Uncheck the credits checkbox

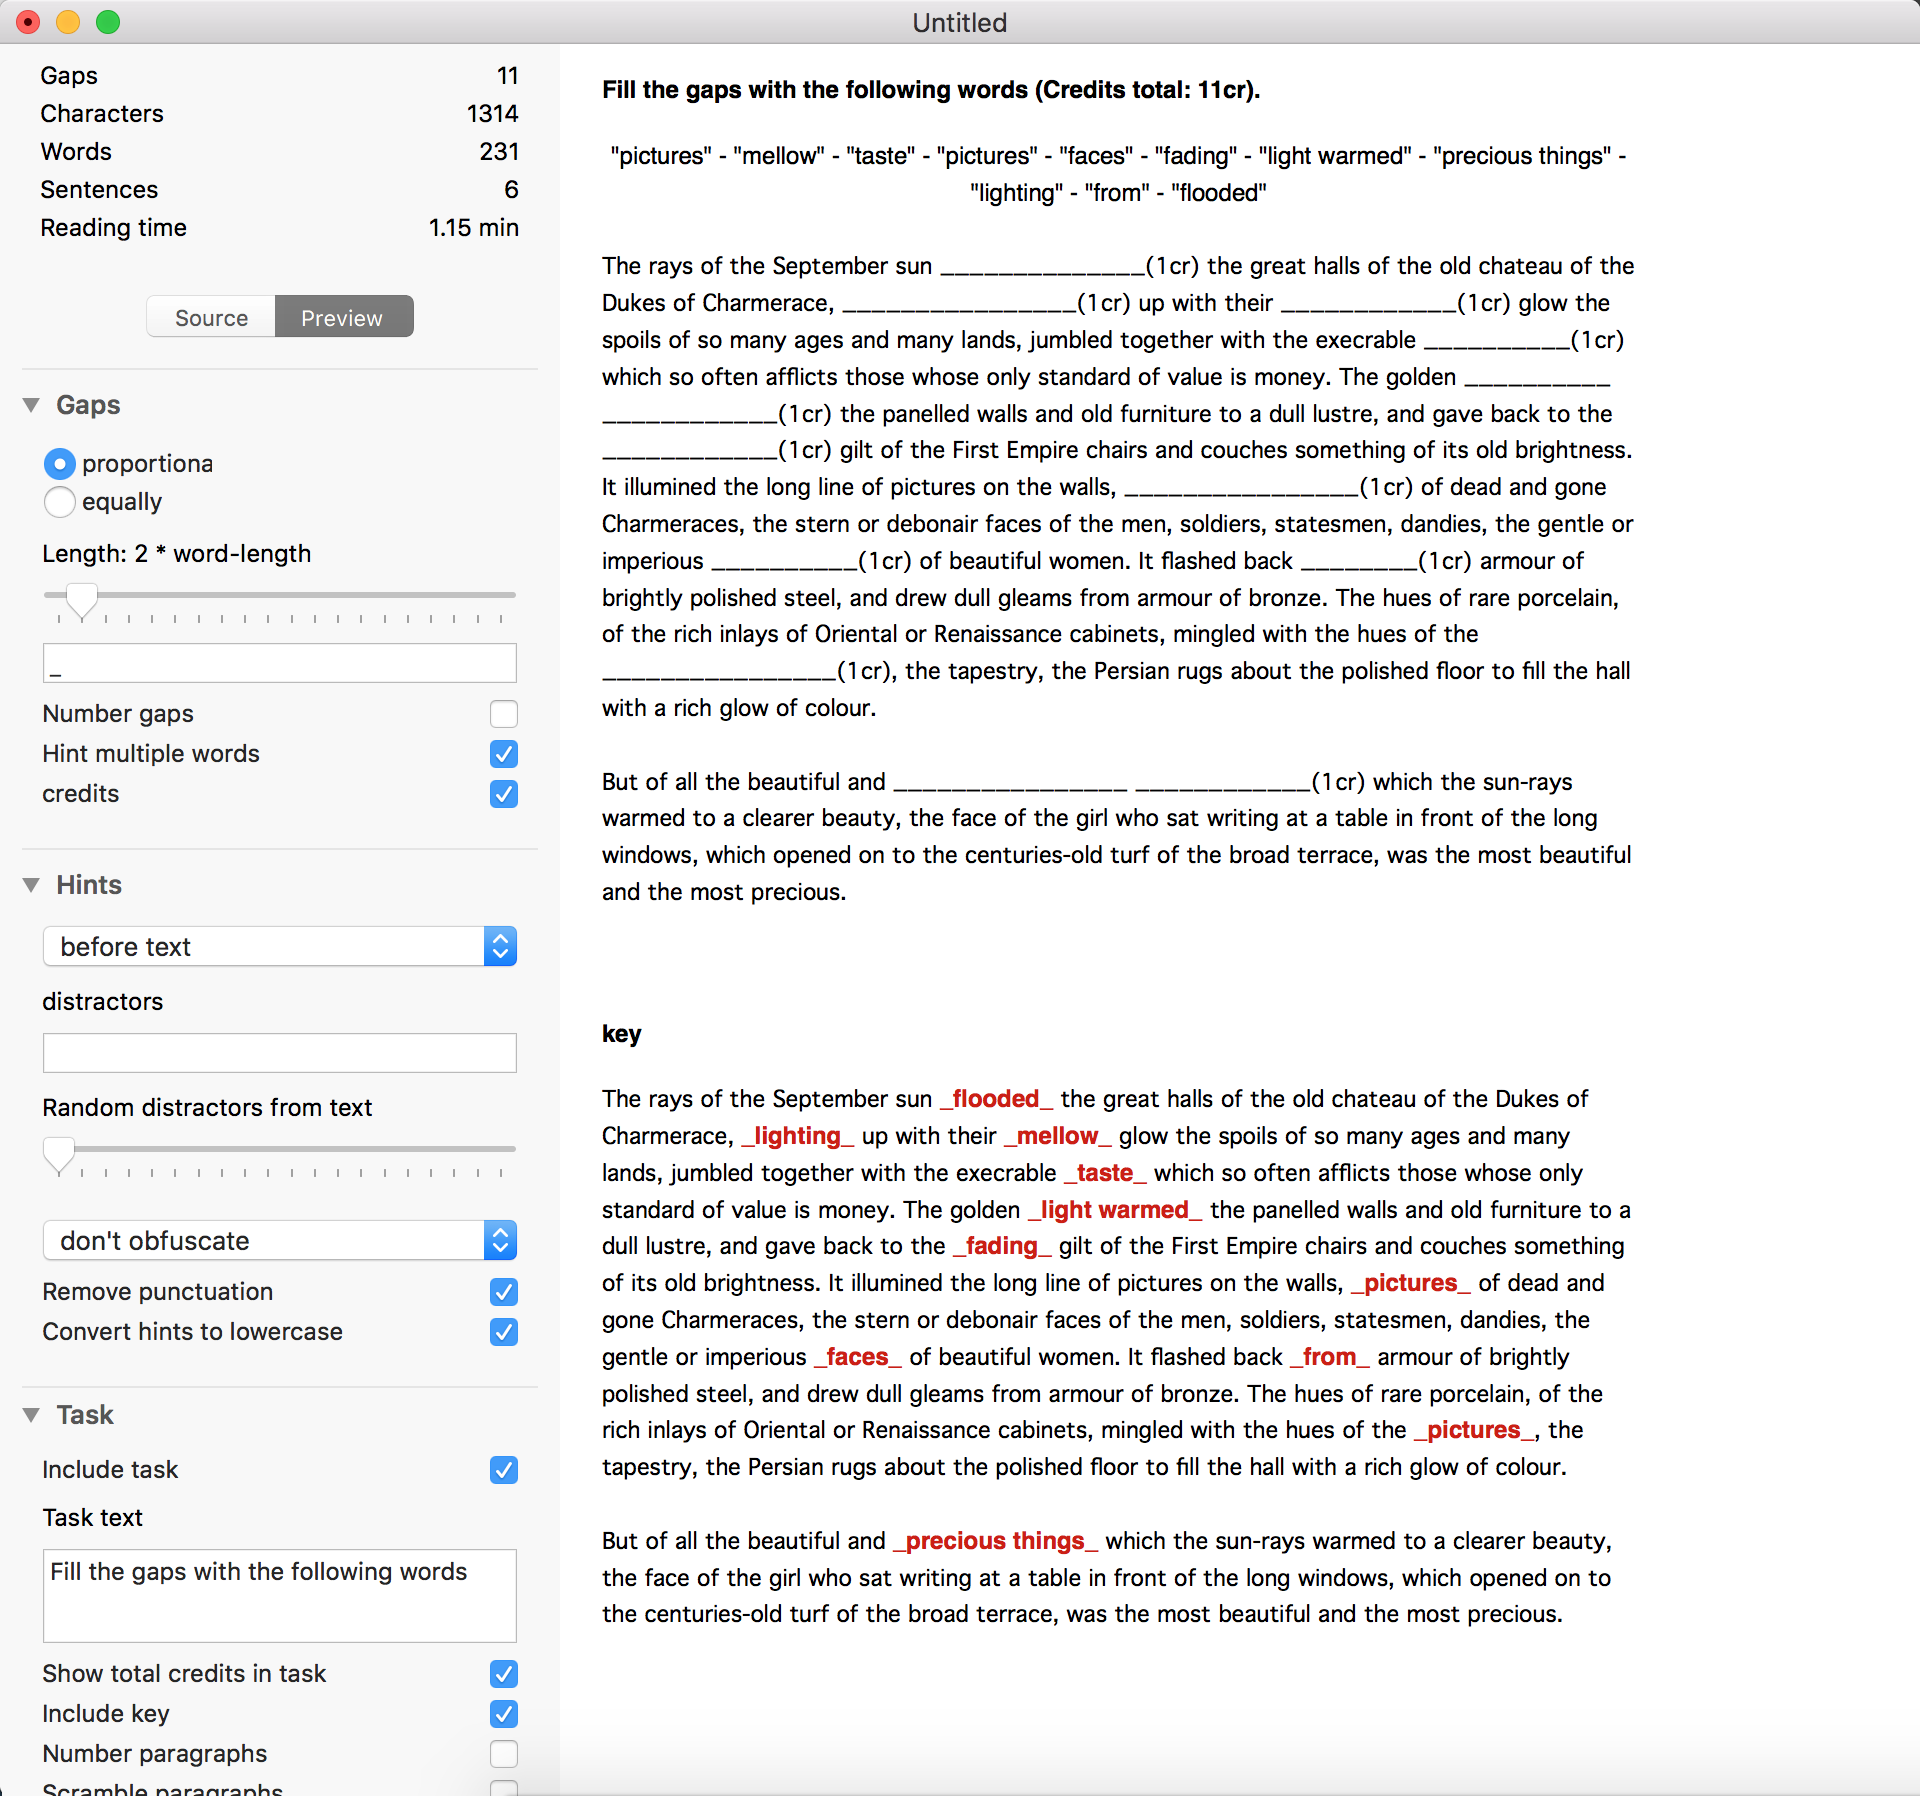click(x=504, y=794)
